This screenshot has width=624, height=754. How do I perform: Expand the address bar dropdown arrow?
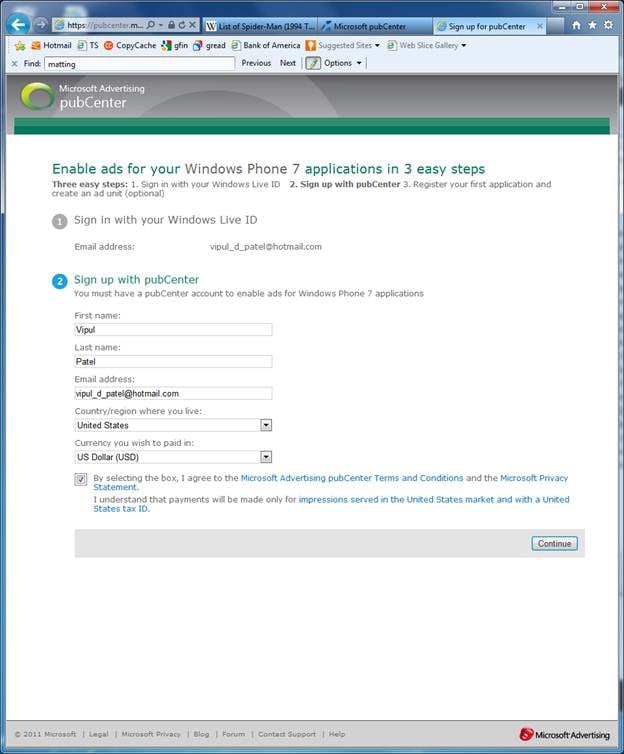161,25
